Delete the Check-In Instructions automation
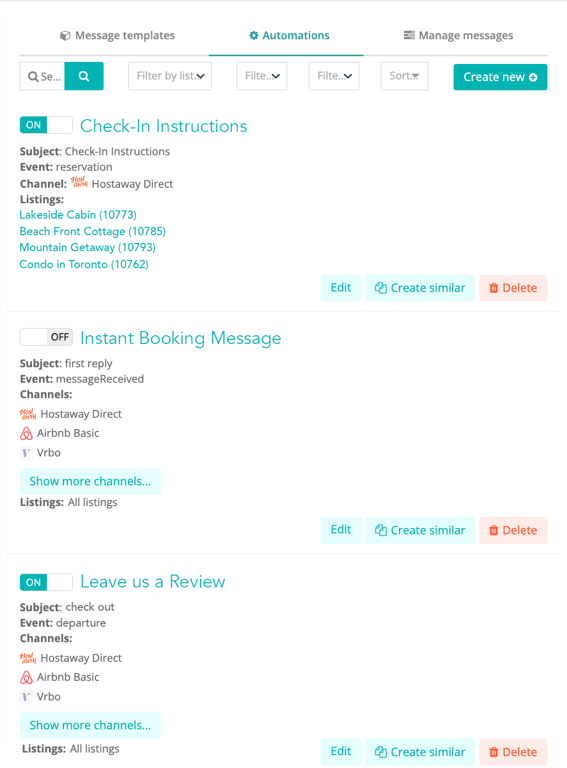 coord(513,288)
